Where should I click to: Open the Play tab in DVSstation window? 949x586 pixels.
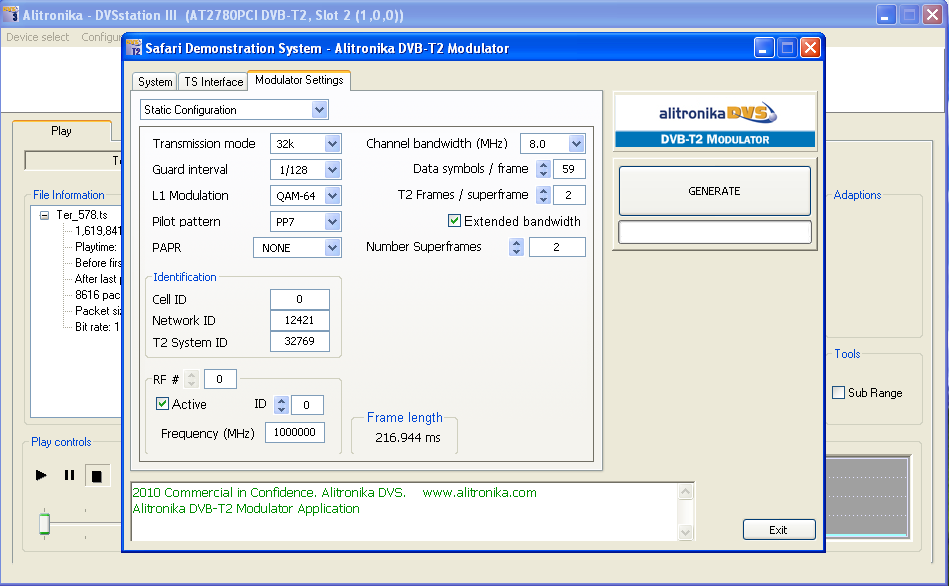point(61,131)
